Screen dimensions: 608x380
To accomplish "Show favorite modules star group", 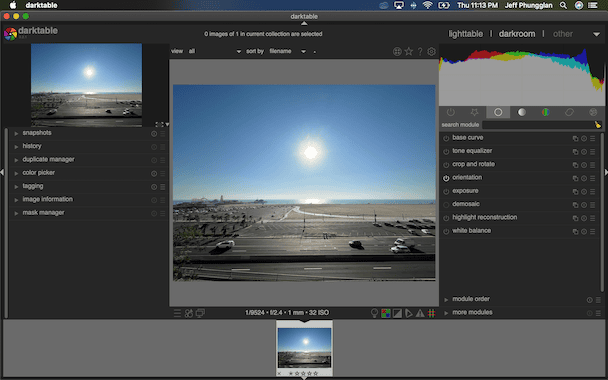I will tap(474, 112).
